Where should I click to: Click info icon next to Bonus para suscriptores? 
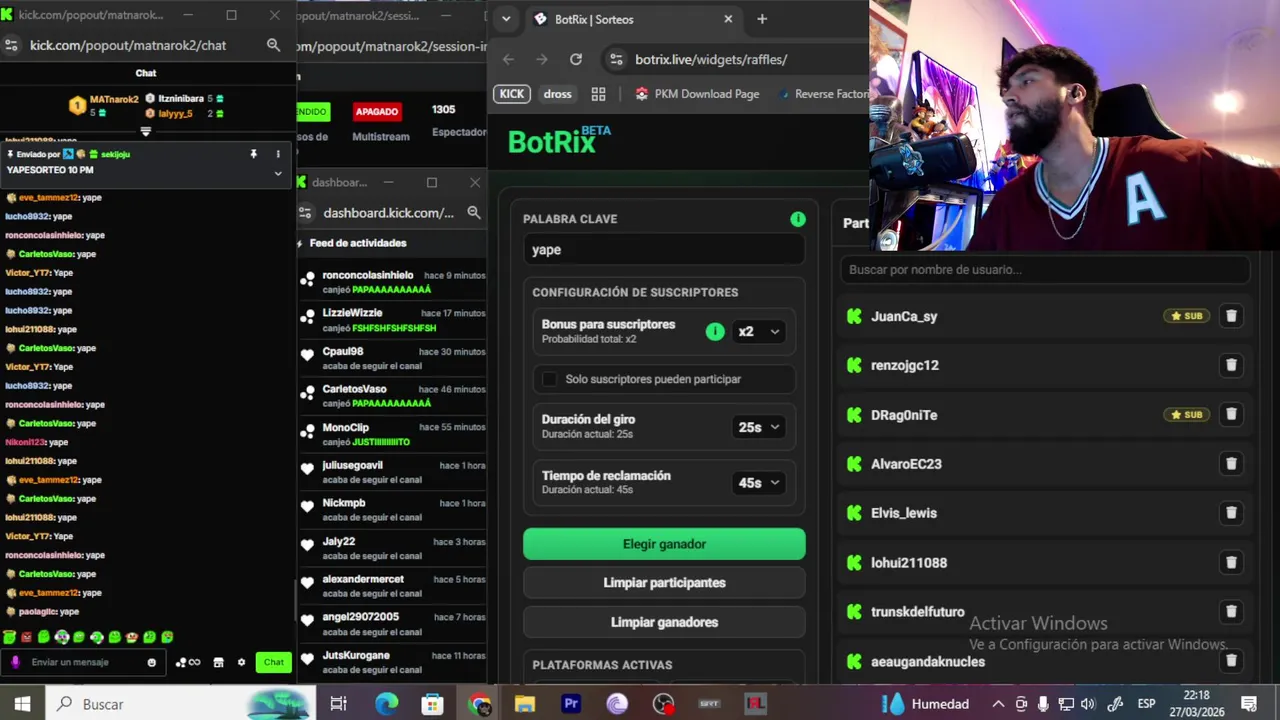pos(715,331)
